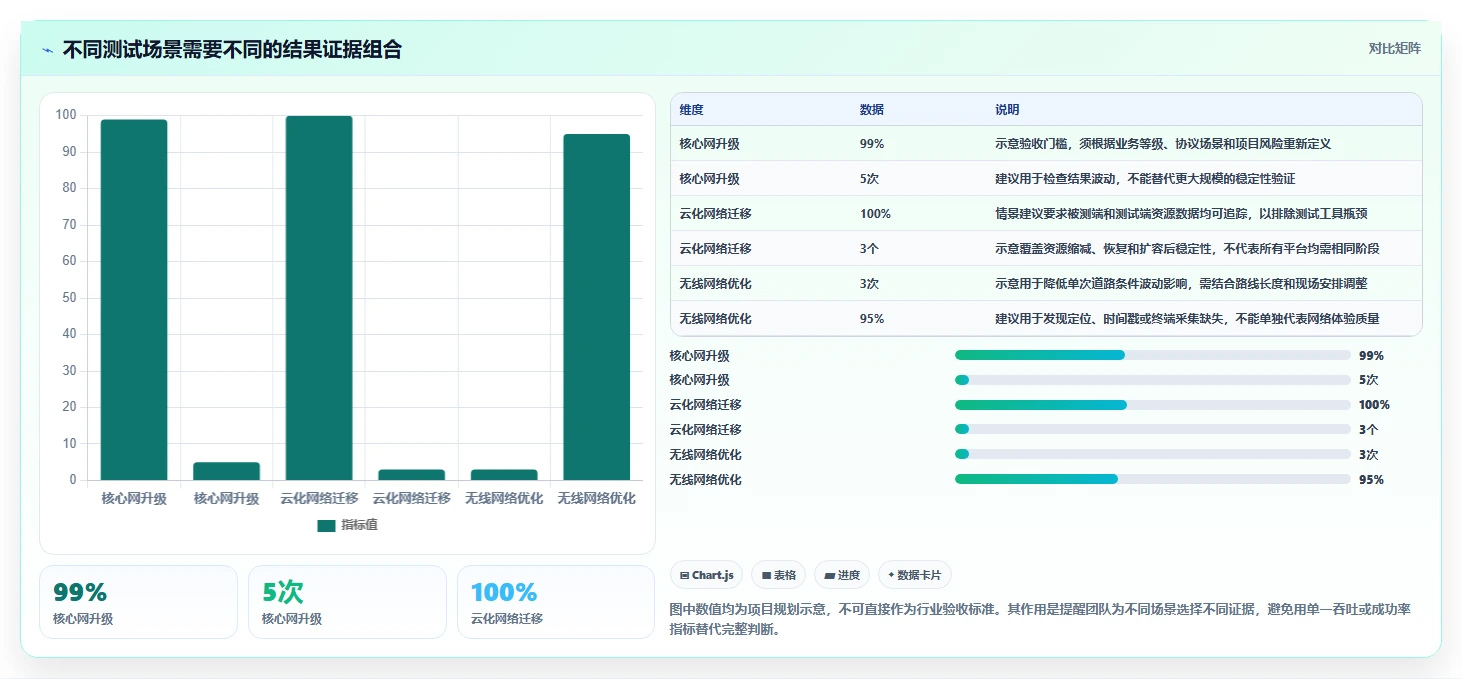1462x679 pixels.
Task: Click 无线网络优化 label of the 95% progress row
Action: (705, 480)
